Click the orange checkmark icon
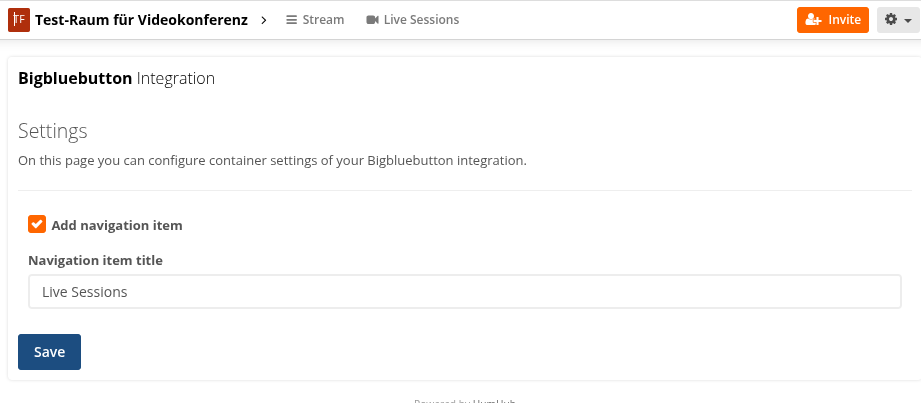This screenshot has width=921, height=403. [37, 224]
